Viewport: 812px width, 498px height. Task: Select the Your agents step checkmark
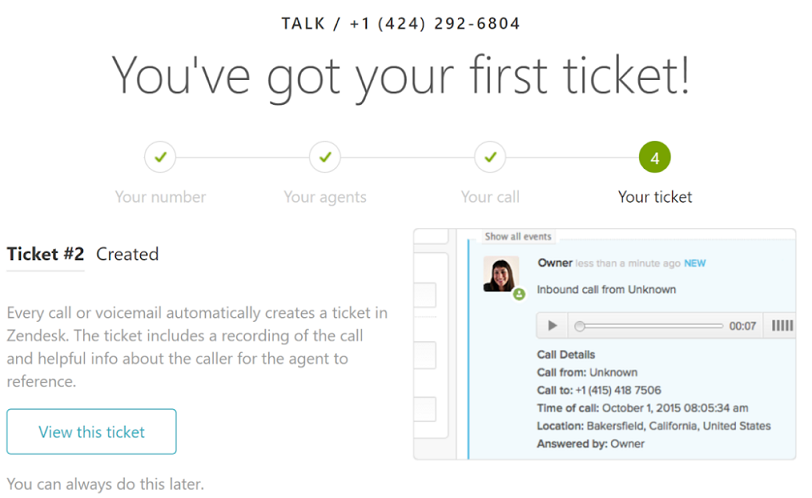(x=325, y=157)
